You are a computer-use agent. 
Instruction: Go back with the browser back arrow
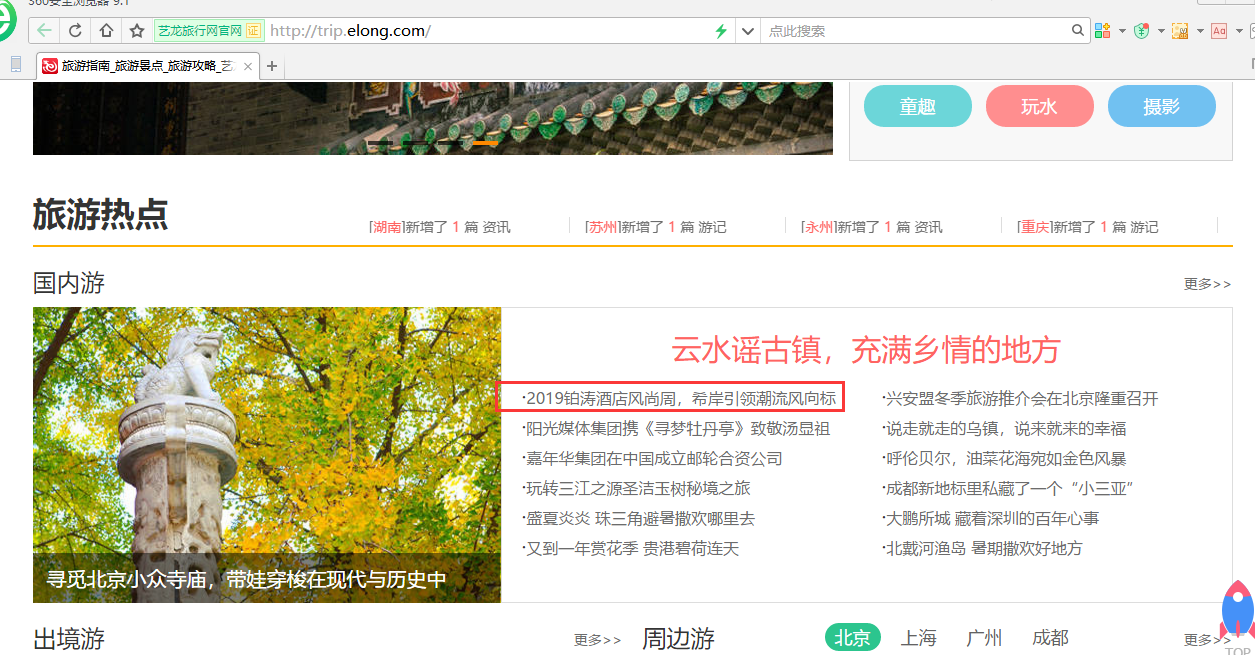pos(44,31)
